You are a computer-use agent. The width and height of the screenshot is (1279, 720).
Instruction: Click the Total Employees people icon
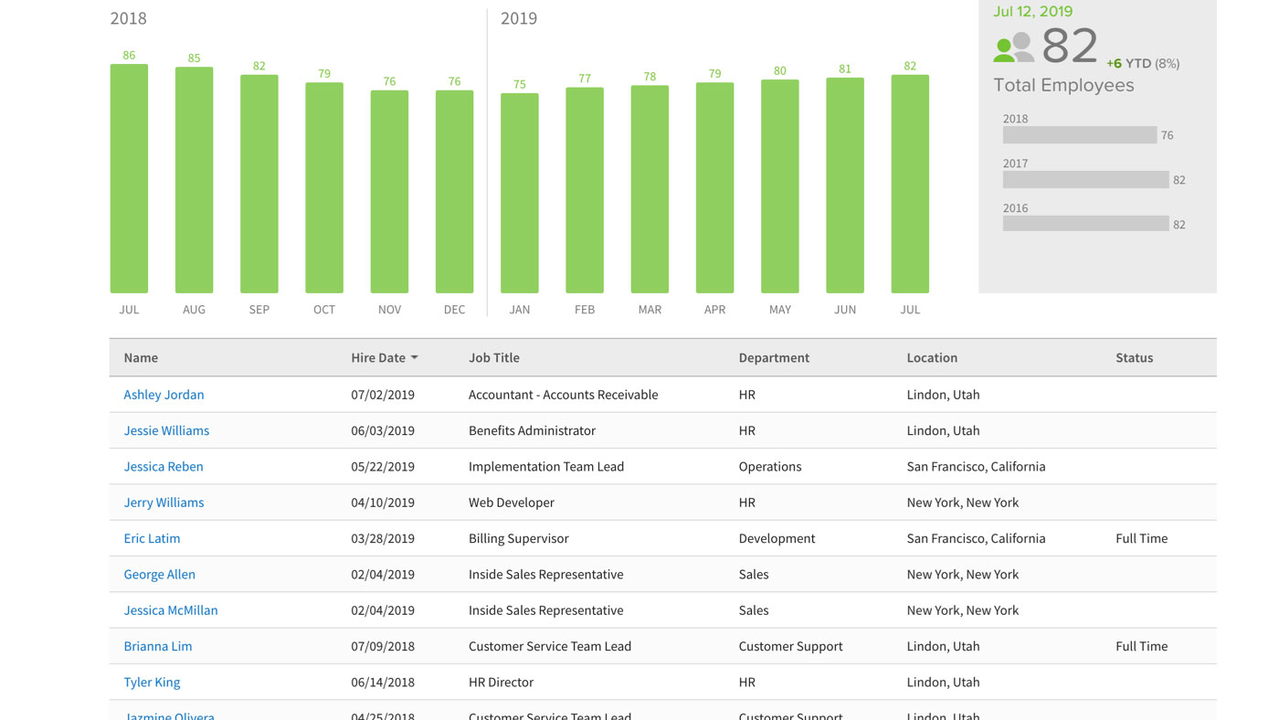point(1013,47)
